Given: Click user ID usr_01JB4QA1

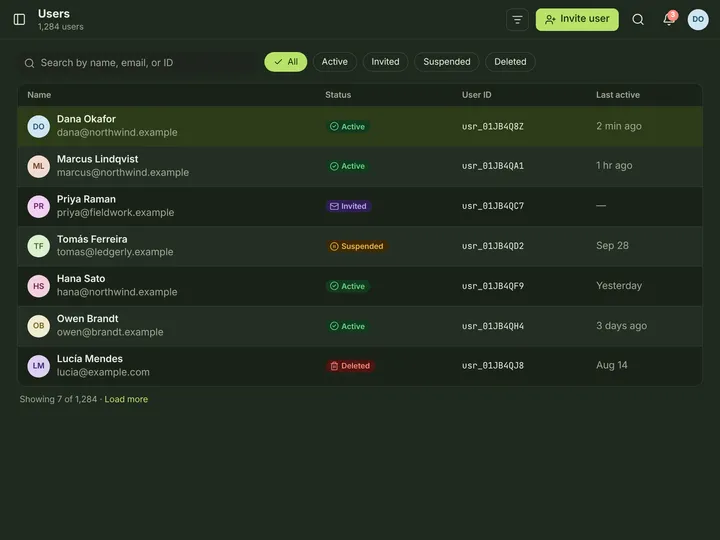Looking at the screenshot, I should pos(493,166).
